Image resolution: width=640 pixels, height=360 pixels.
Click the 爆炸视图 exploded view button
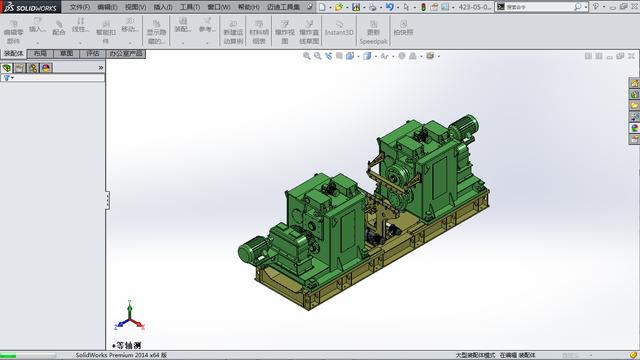click(x=284, y=31)
